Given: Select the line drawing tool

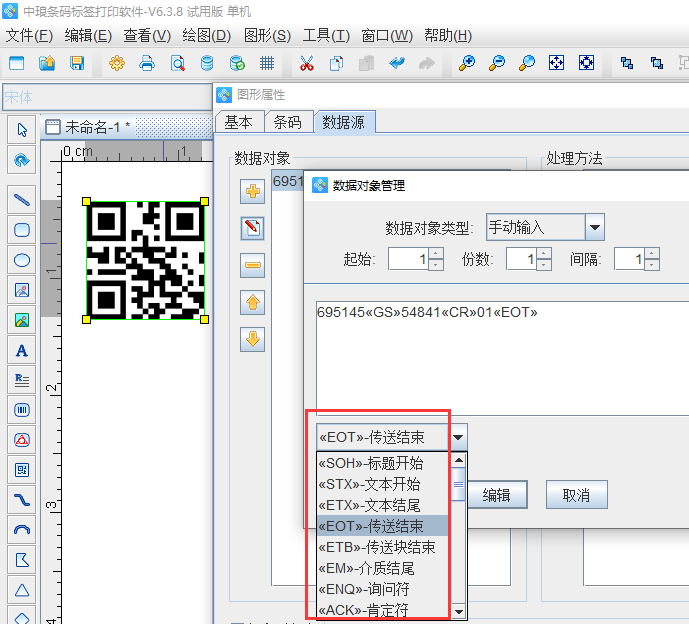Looking at the screenshot, I should (x=21, y=199).
